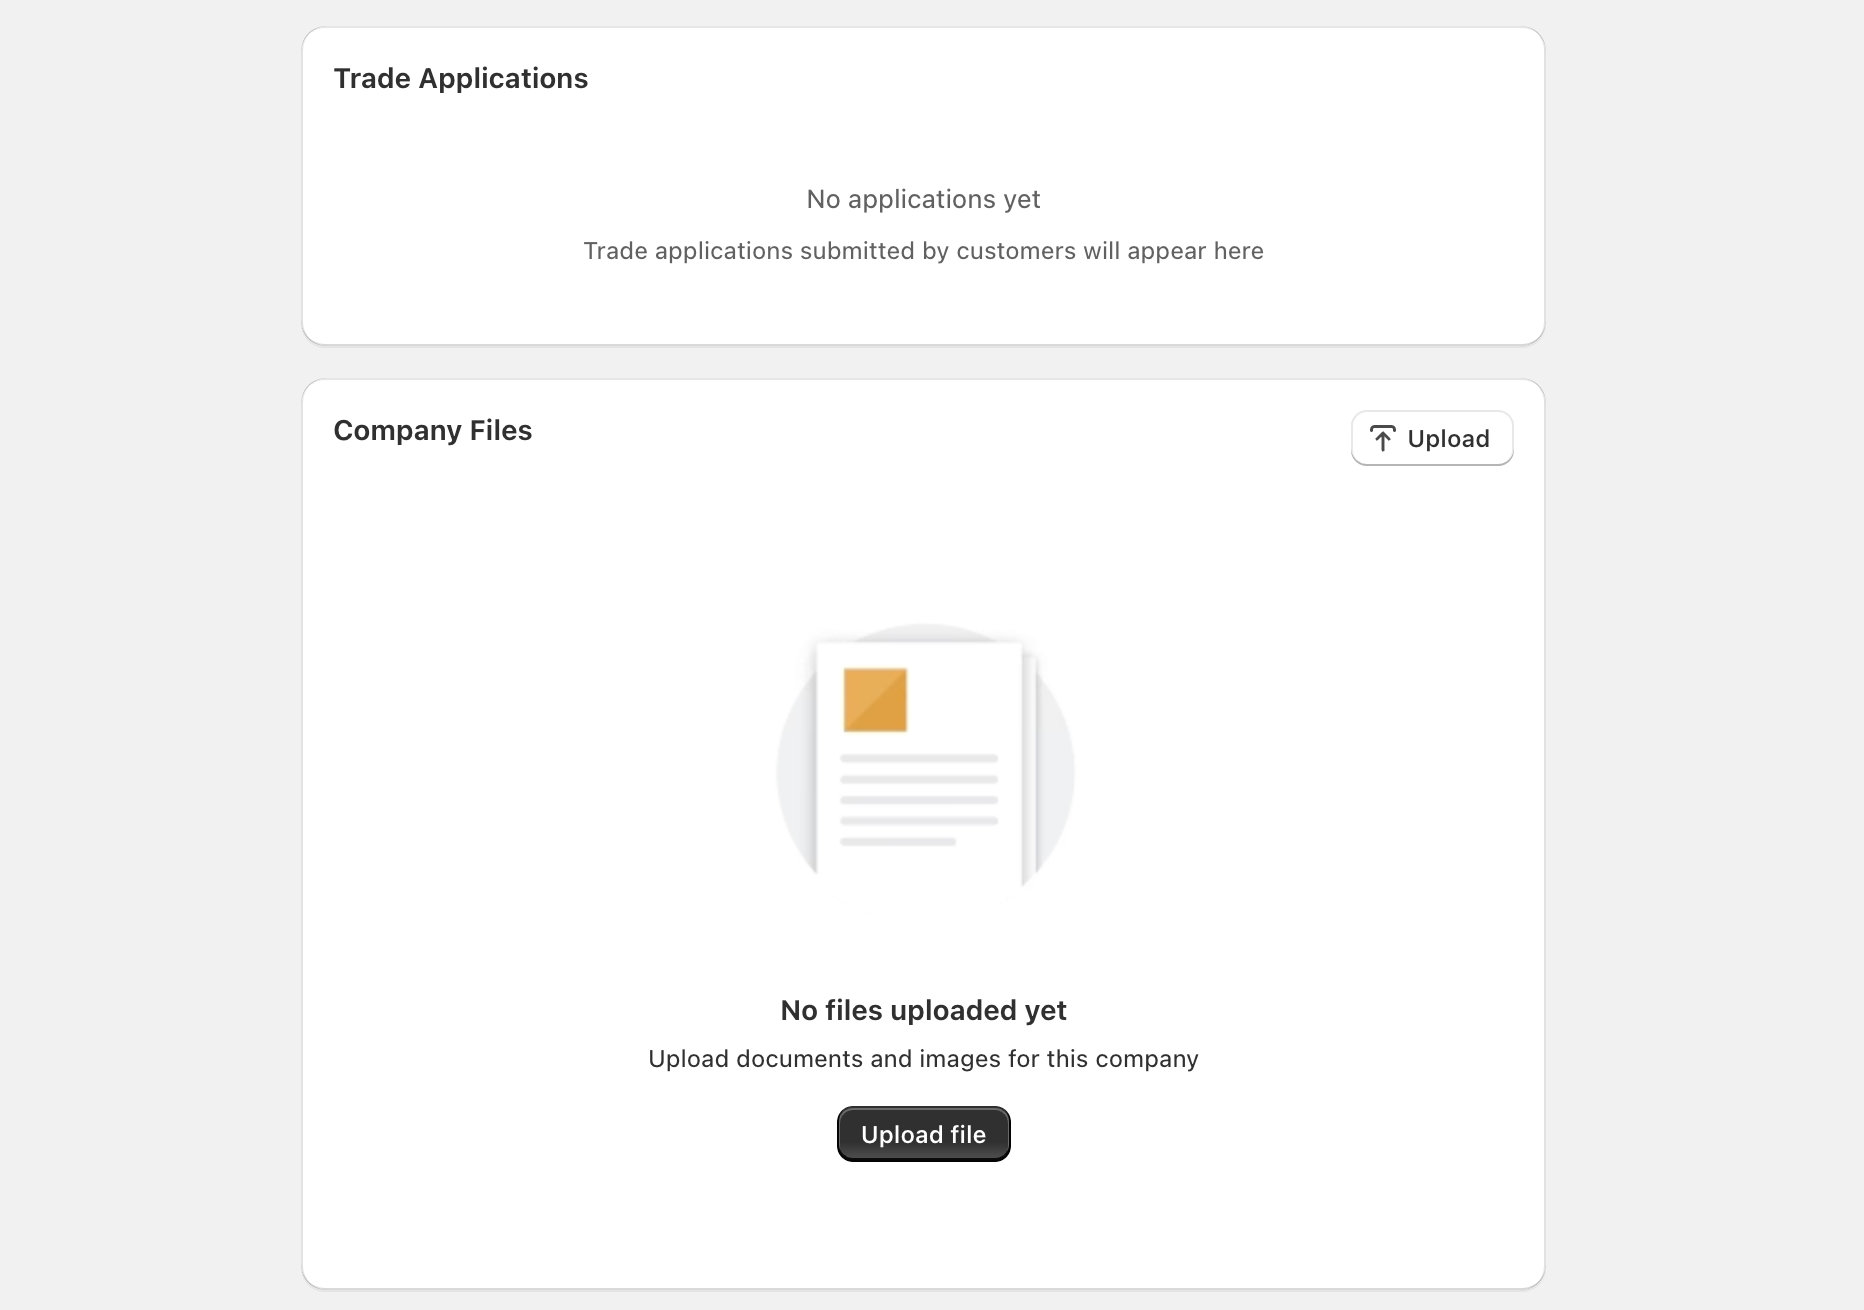The image size is (1864, 1310).
Task: Select the Company Files heading
Action: pyautogui.click(x=433, y=430)
